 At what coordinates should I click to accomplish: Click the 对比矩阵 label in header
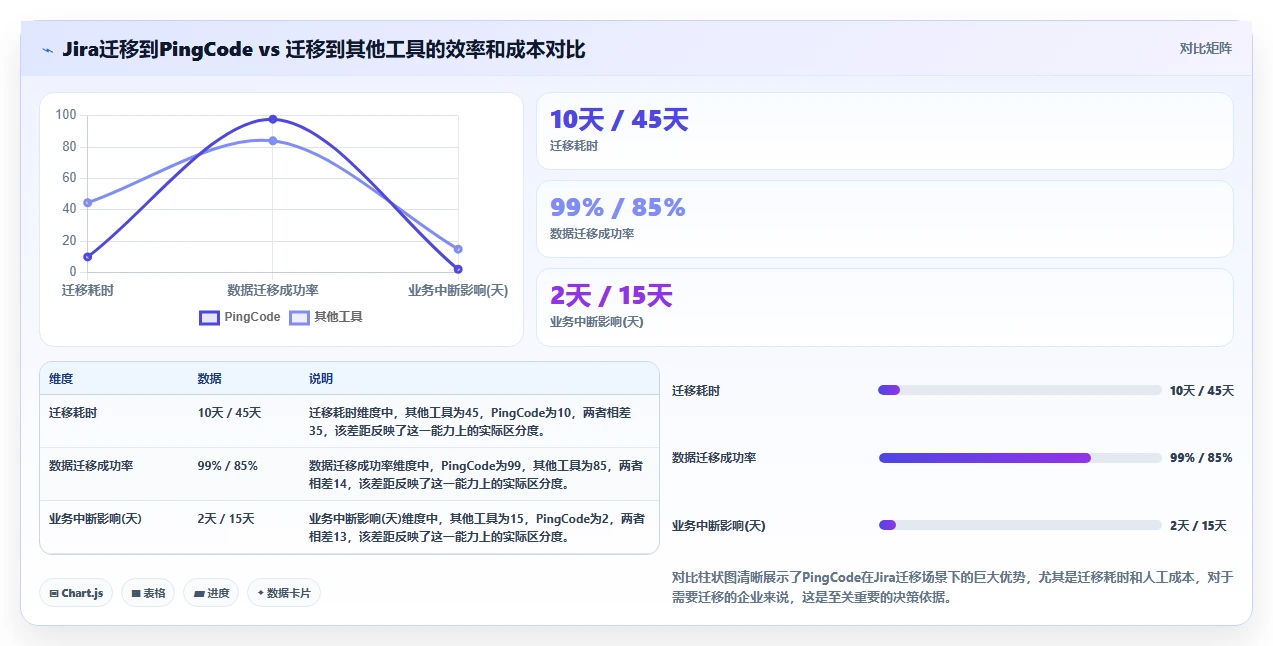[x=1205, y=48]
